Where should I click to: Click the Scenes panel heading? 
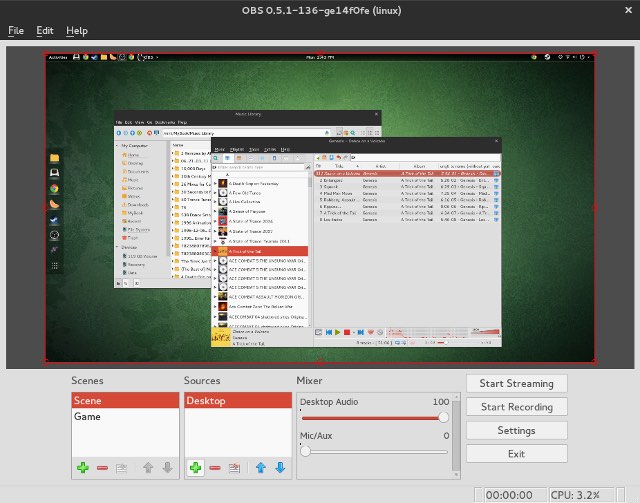[x=87, y=381]
